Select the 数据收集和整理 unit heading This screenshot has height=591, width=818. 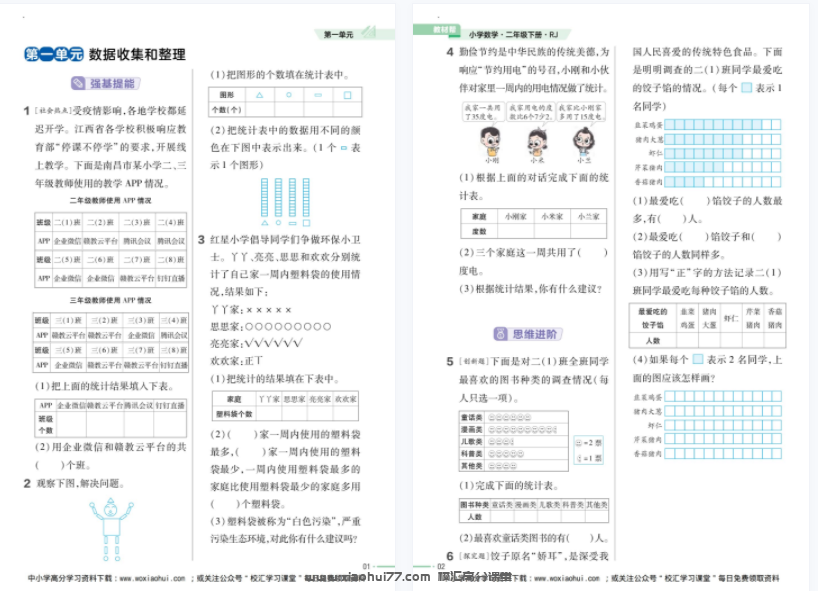point(137,54)
